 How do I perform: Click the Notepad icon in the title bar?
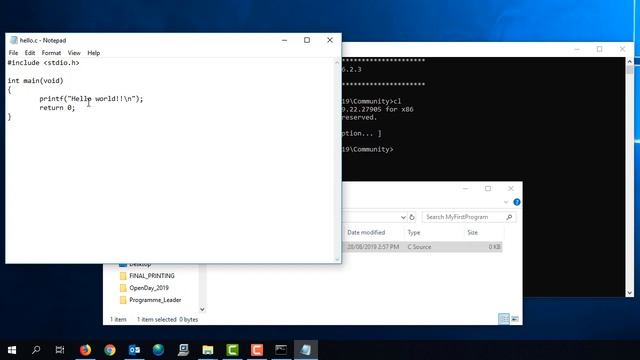(14, 40)
